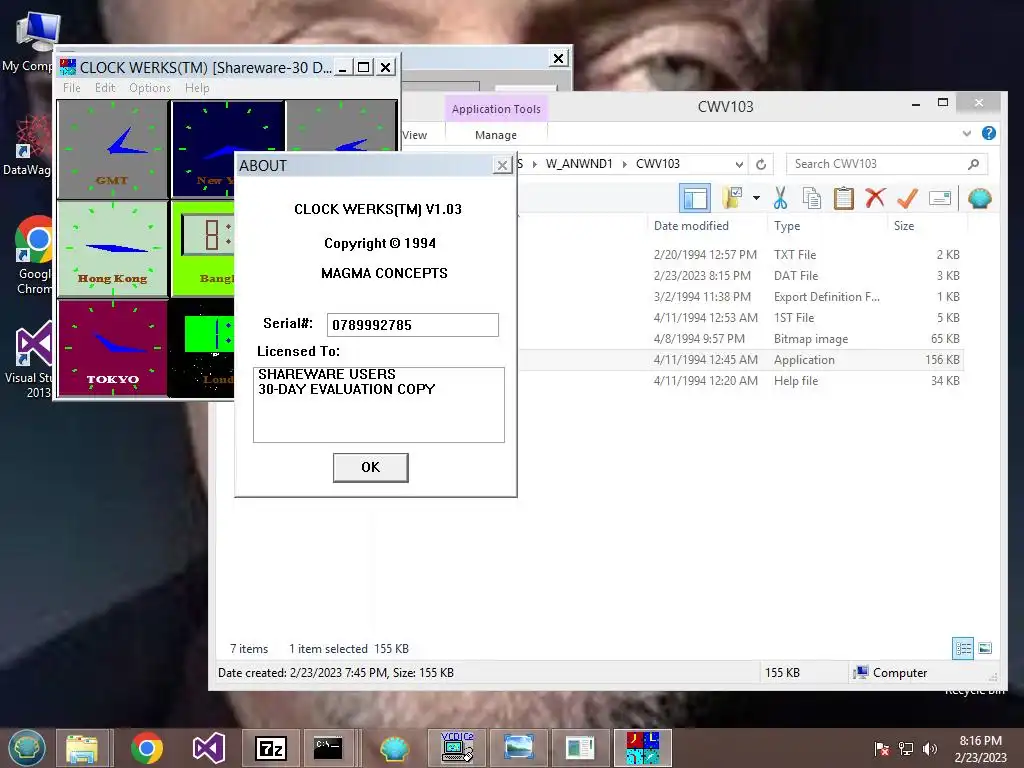
Task: Select the GMT clock tile
Action: 112,150
